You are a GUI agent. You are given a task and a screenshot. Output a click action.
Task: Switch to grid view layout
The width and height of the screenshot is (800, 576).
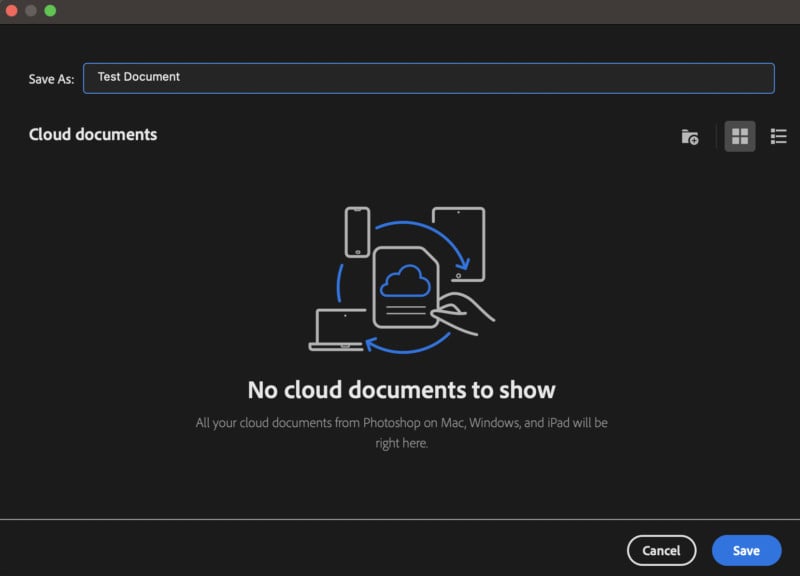point(740,137)
